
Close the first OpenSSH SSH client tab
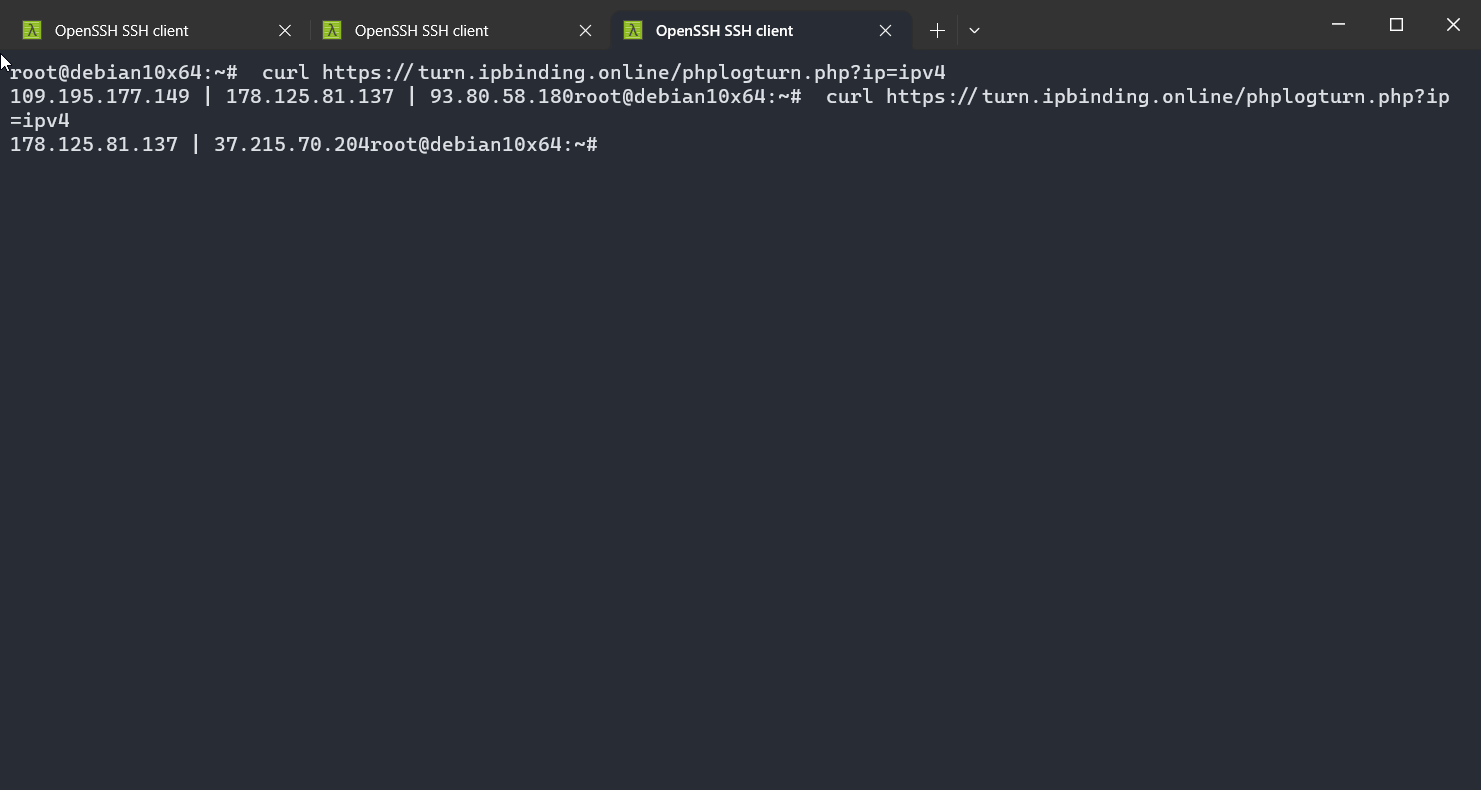pyautogui.click(x=285, y=31)
